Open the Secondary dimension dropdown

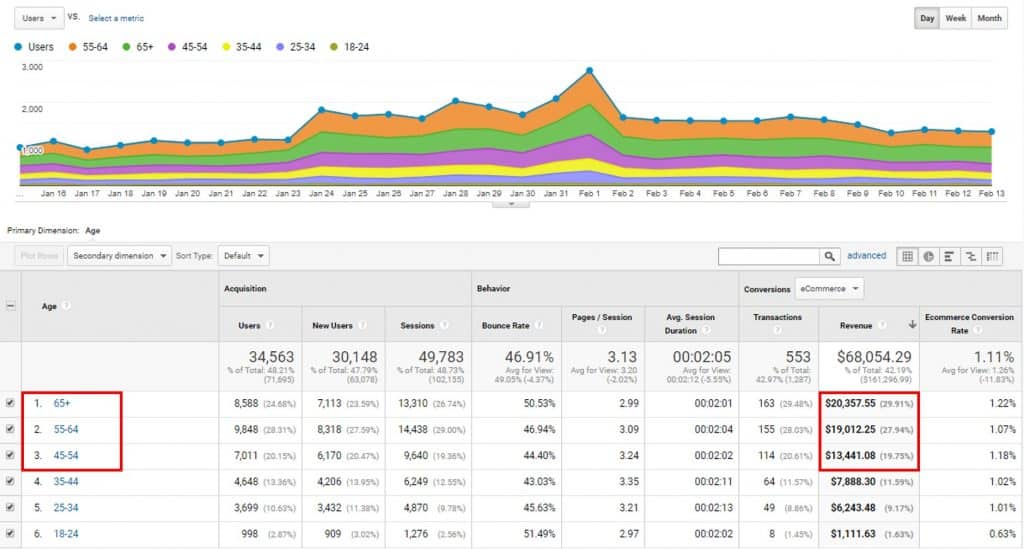point(119,256)
